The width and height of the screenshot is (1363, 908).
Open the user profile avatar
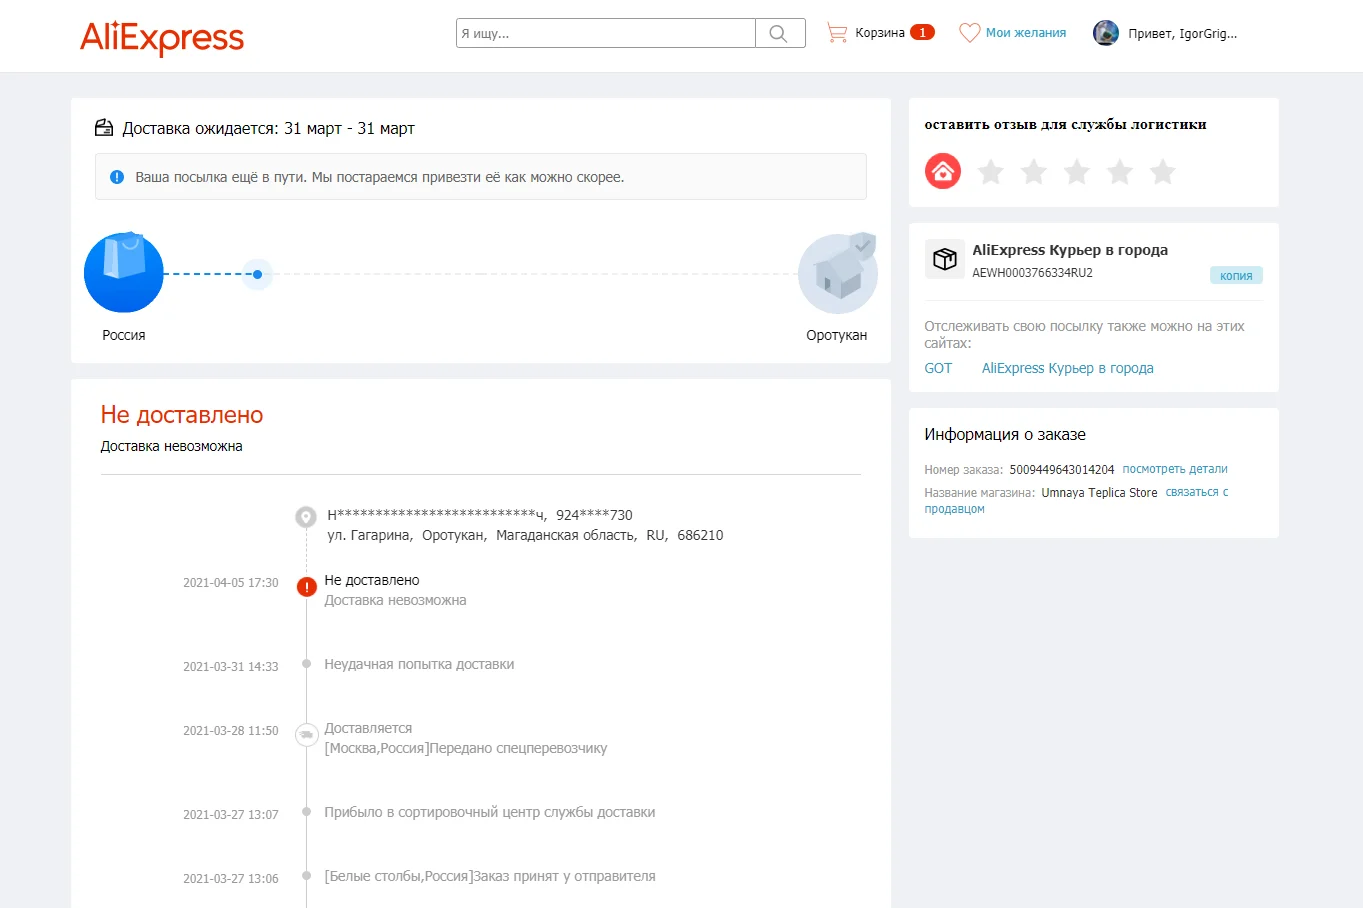1106,33
